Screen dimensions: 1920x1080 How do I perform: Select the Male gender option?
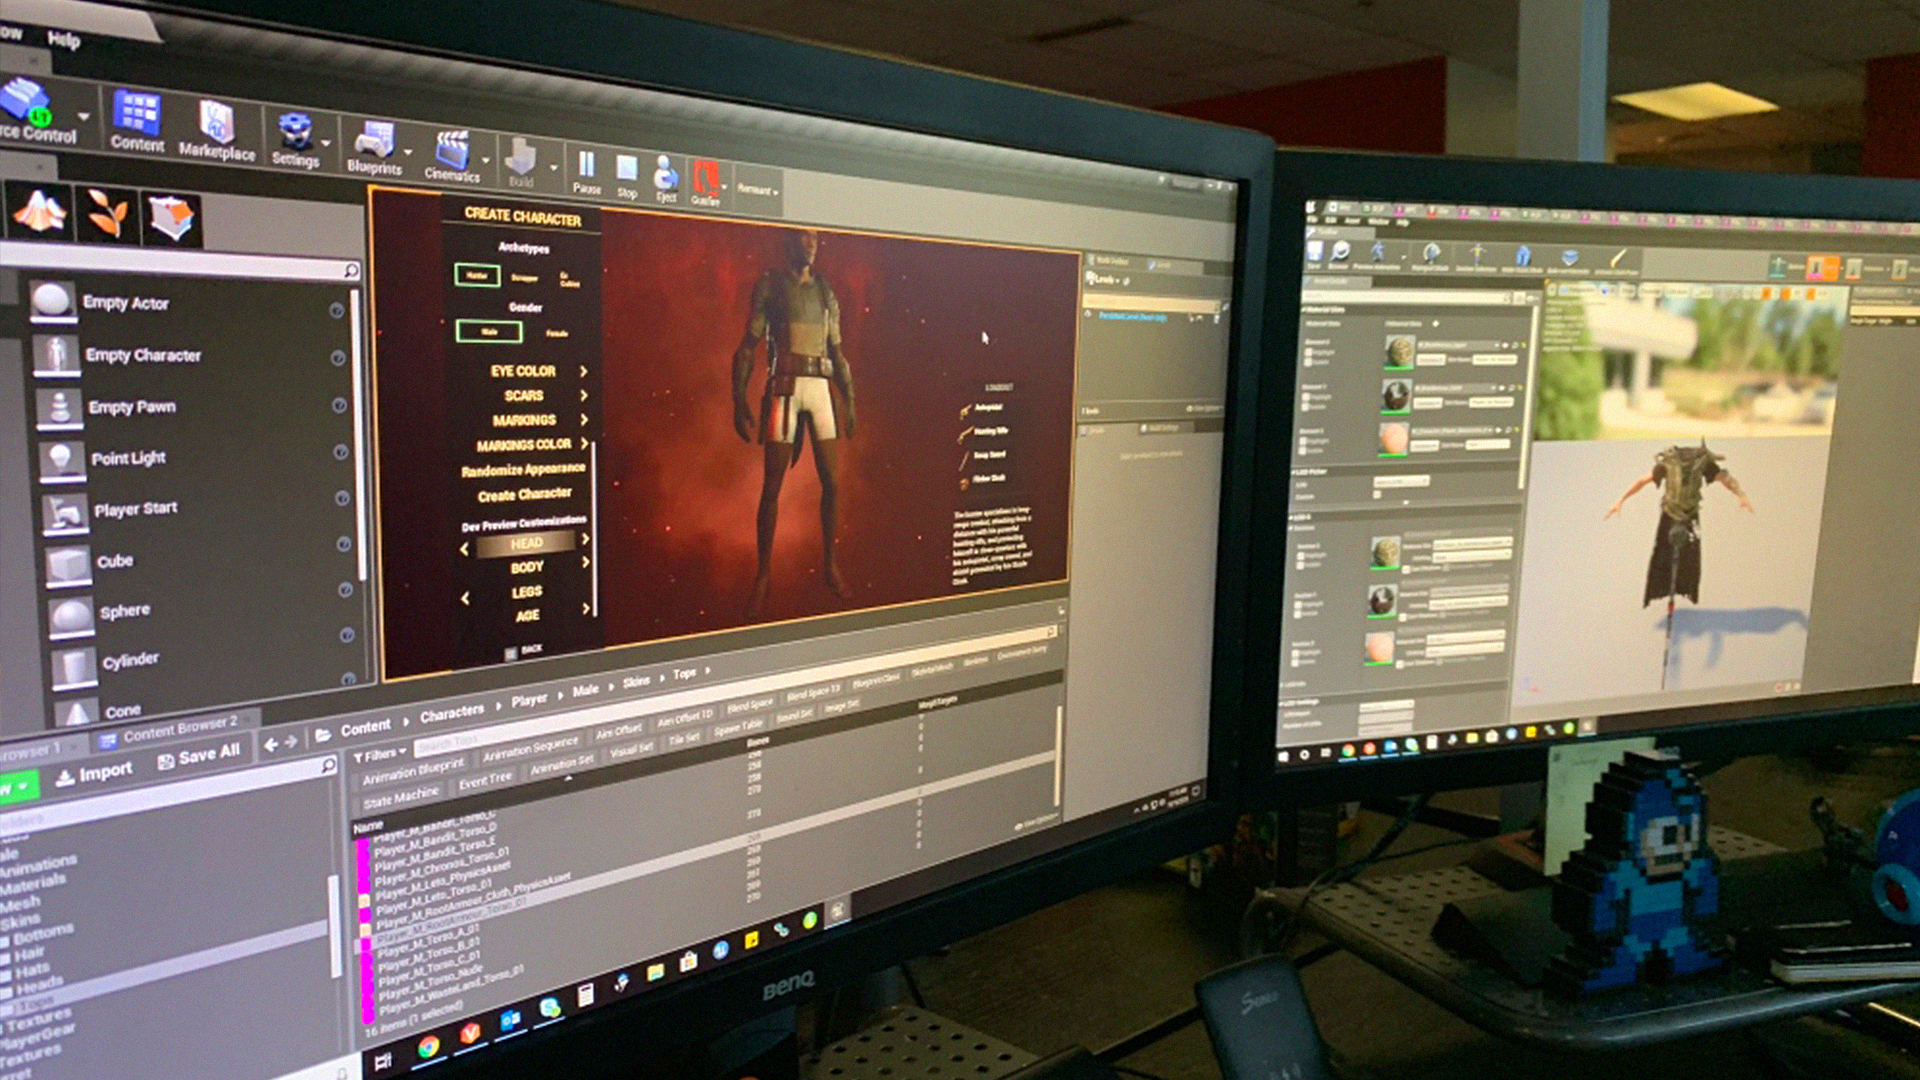pos(489,330)
